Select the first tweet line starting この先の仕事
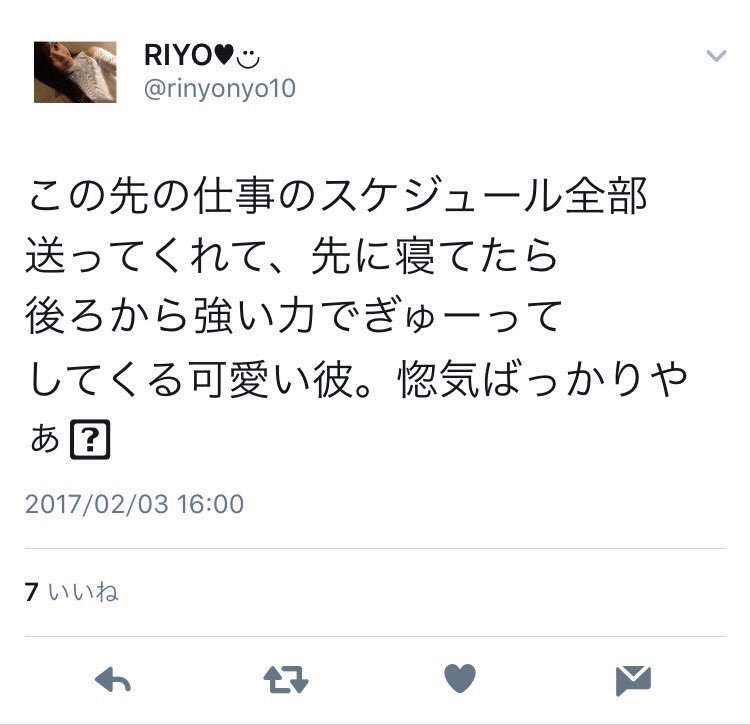Viewport: 750px width, 725px height. (x=337, y=196)
